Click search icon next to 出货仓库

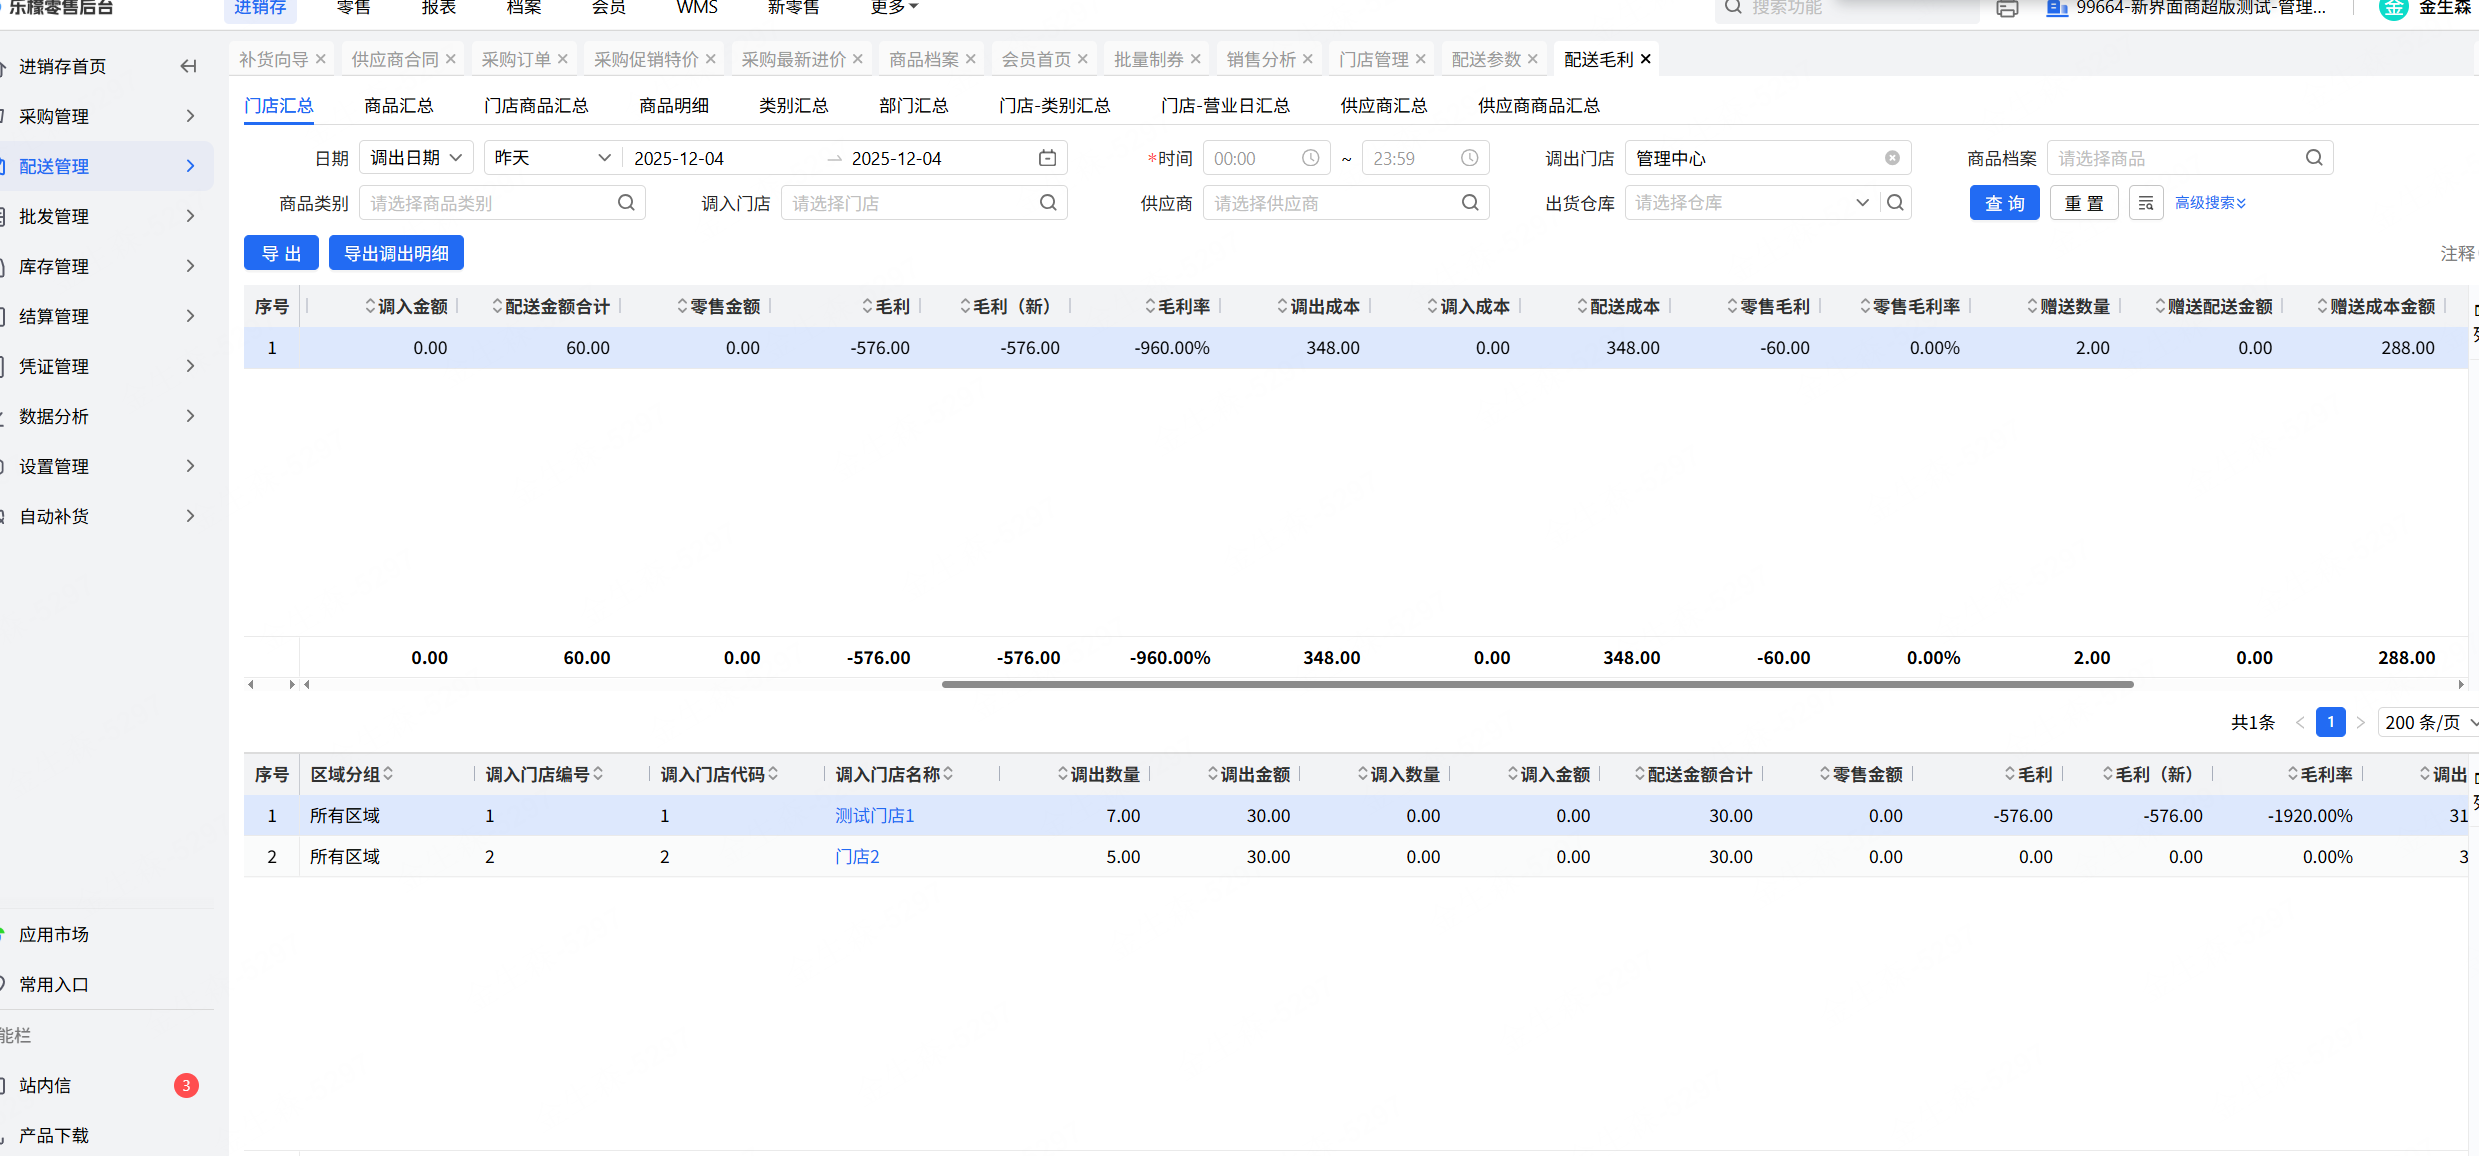1895,203
